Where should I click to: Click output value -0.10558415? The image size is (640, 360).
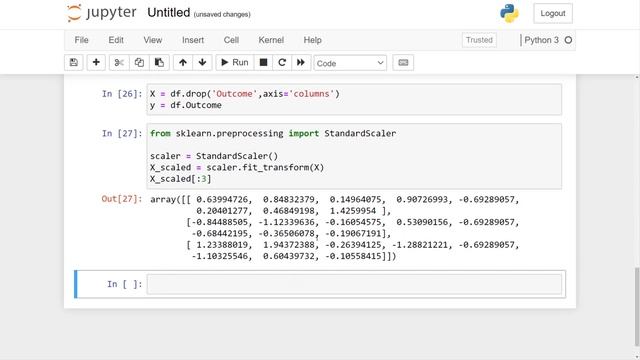[x=353, y=256]
